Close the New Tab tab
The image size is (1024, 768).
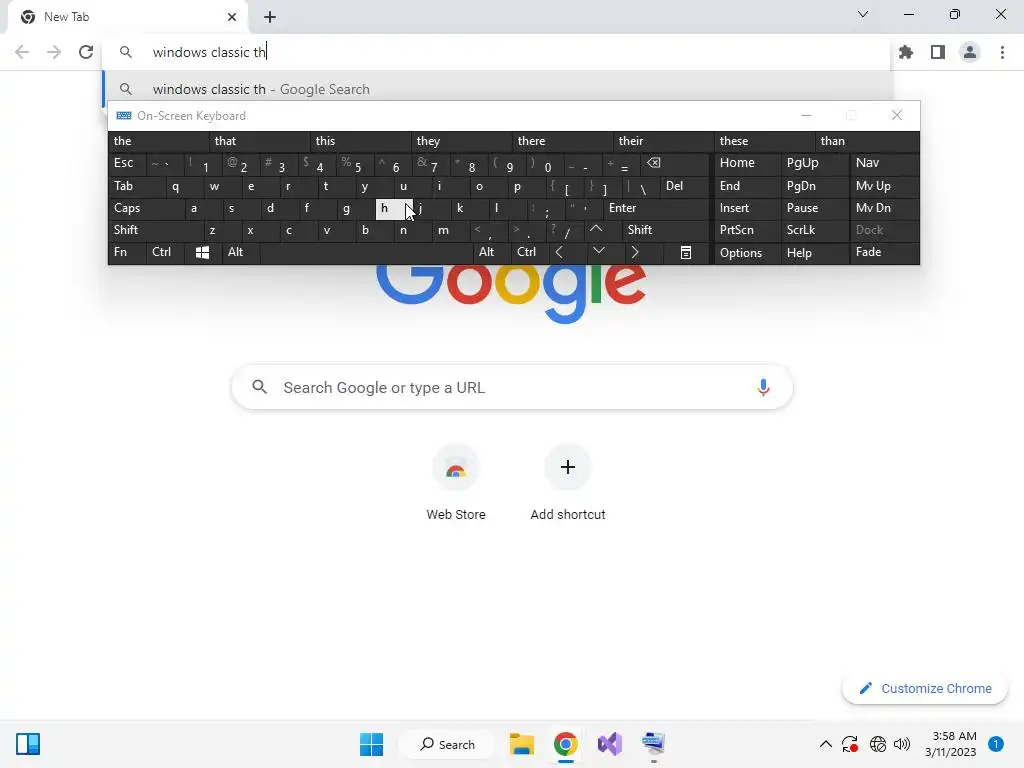[232, 17]
